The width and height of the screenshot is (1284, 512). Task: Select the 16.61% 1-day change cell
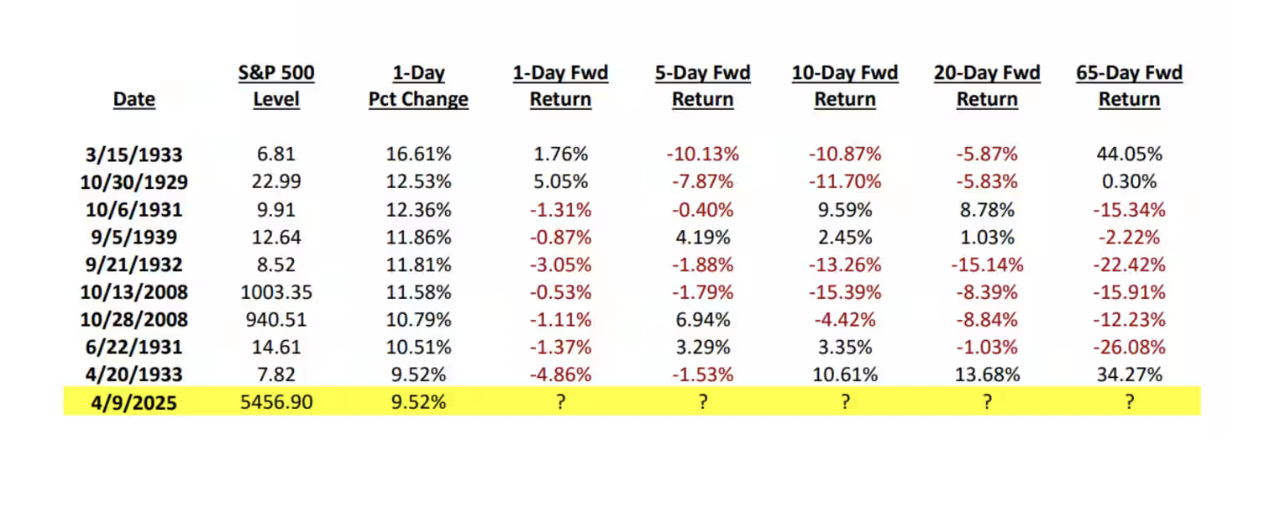pyautogui.click(x=418, y=154)
